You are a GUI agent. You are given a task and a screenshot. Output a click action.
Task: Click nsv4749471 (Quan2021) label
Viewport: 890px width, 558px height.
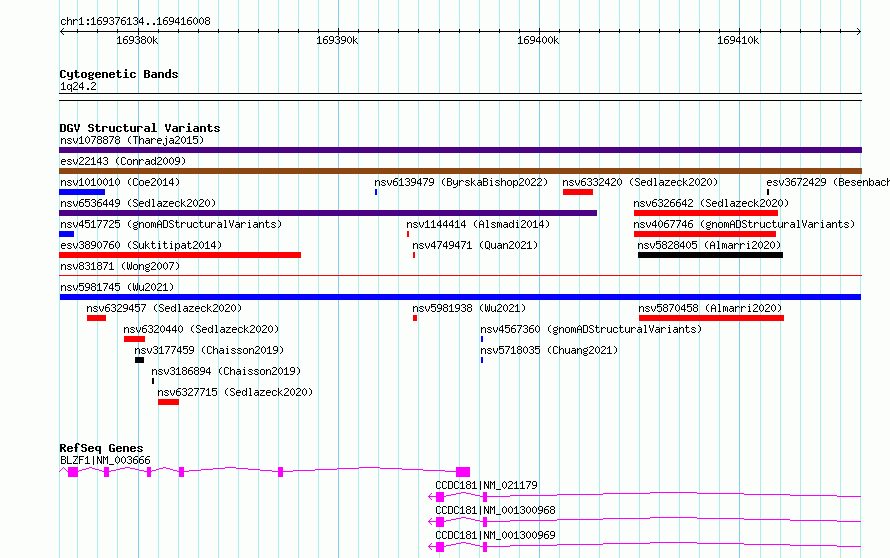coord(475,245)
